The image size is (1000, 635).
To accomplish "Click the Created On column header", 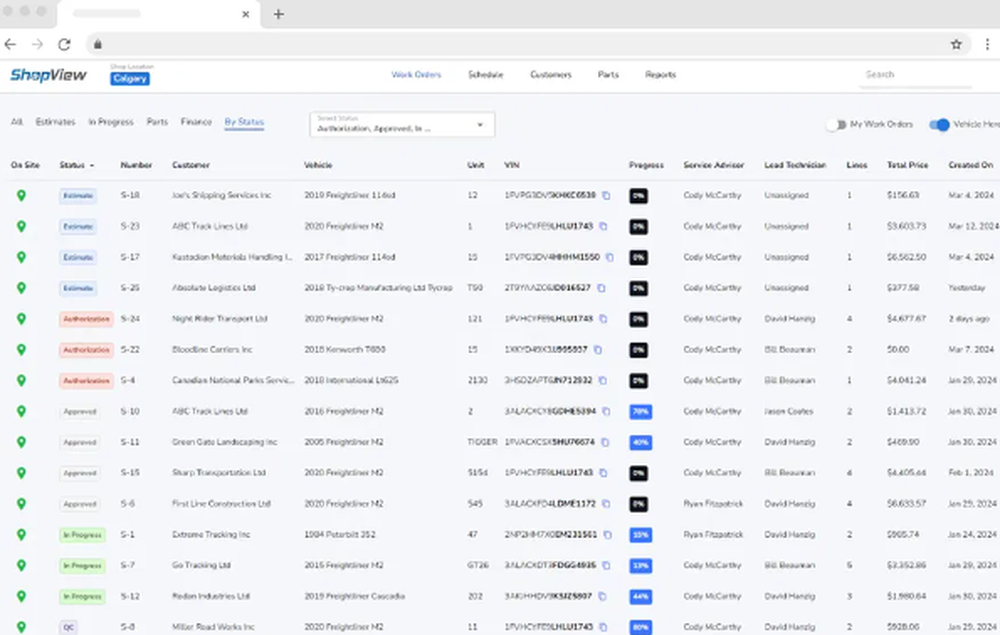I will 971,165.
